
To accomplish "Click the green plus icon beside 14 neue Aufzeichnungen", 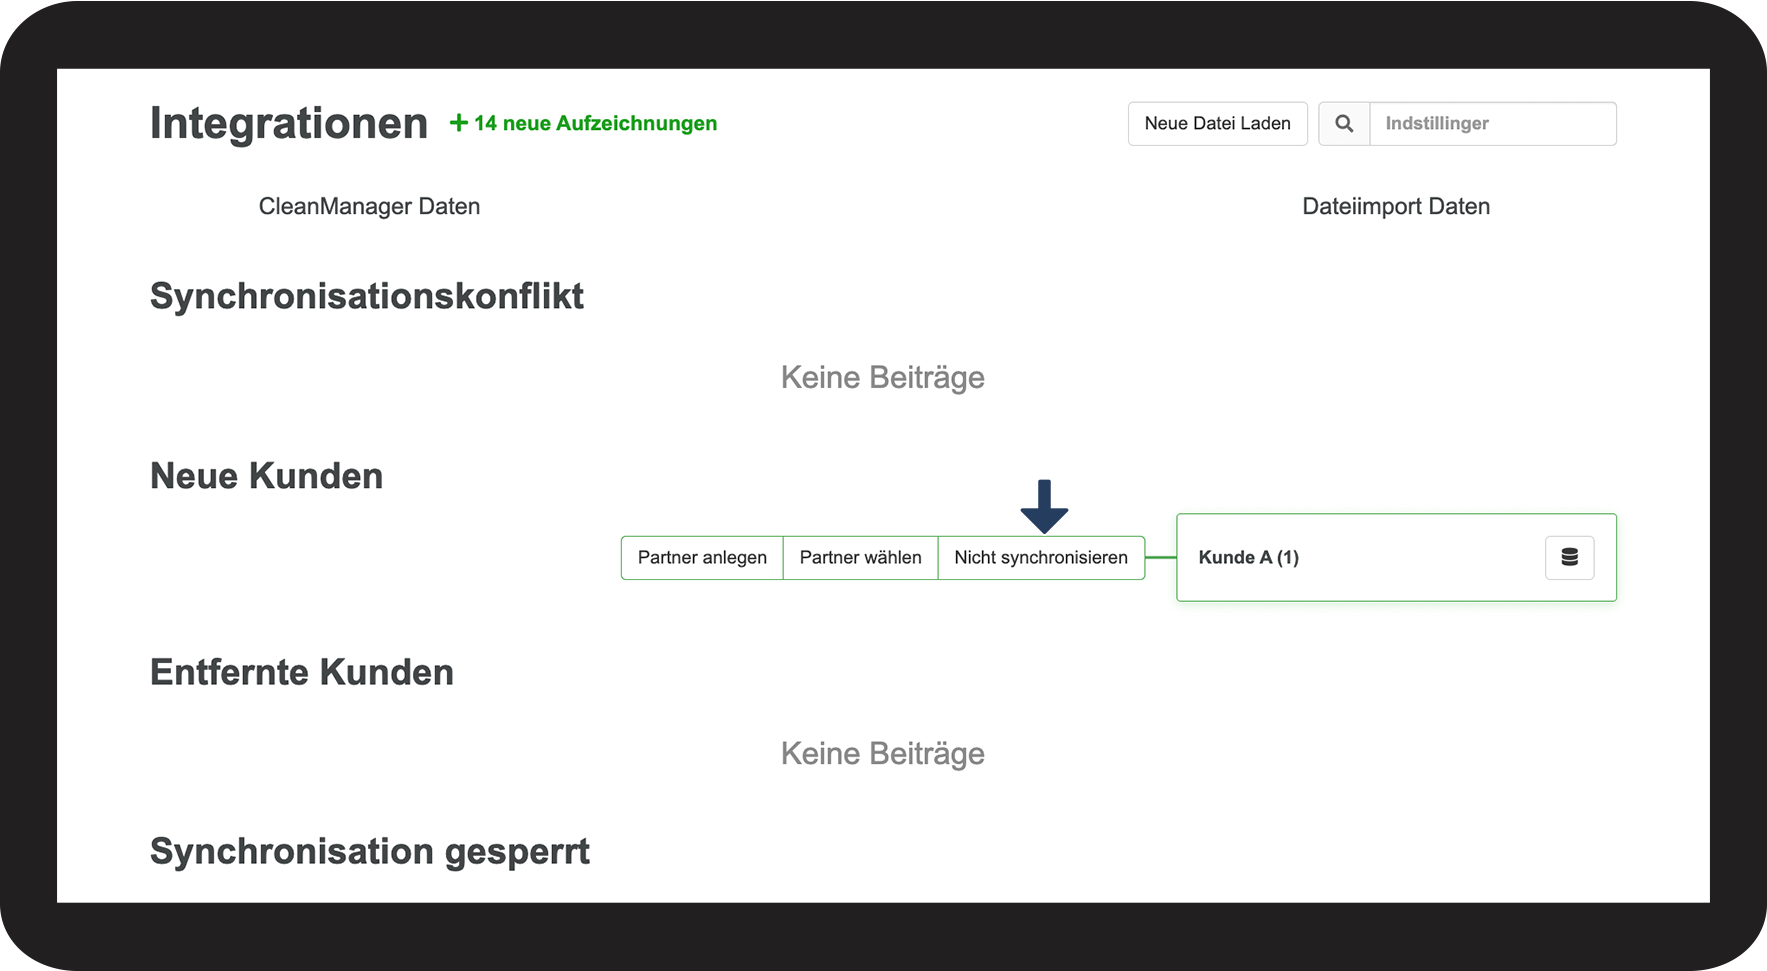I will (x=459, y=123).
